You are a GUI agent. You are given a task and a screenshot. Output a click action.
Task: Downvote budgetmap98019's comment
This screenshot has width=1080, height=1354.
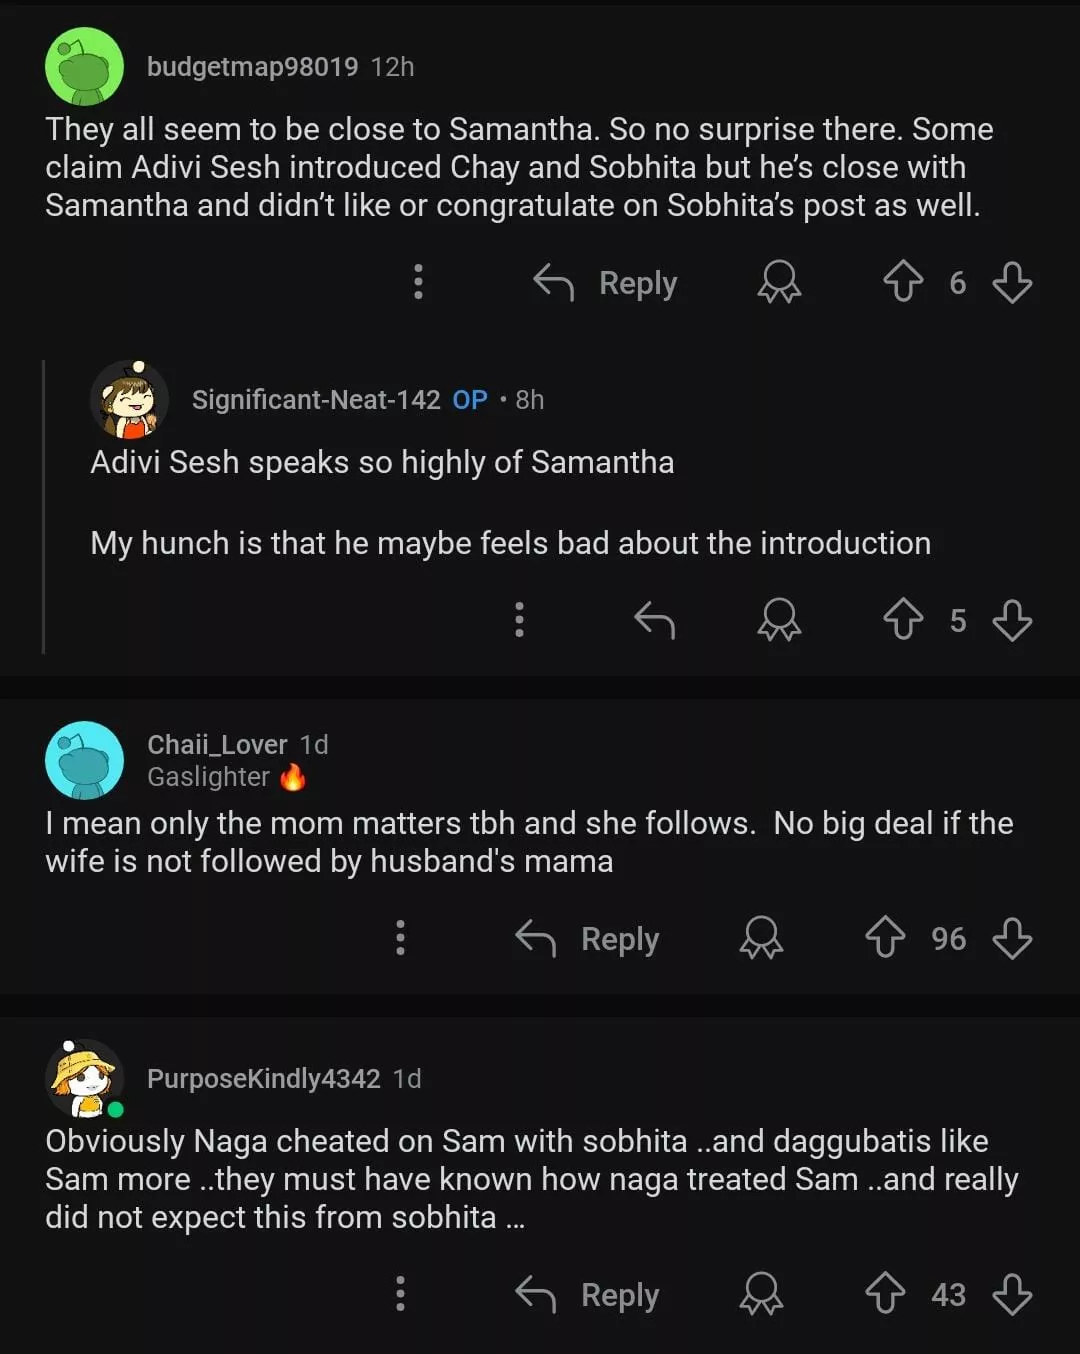pos(1012,282)
